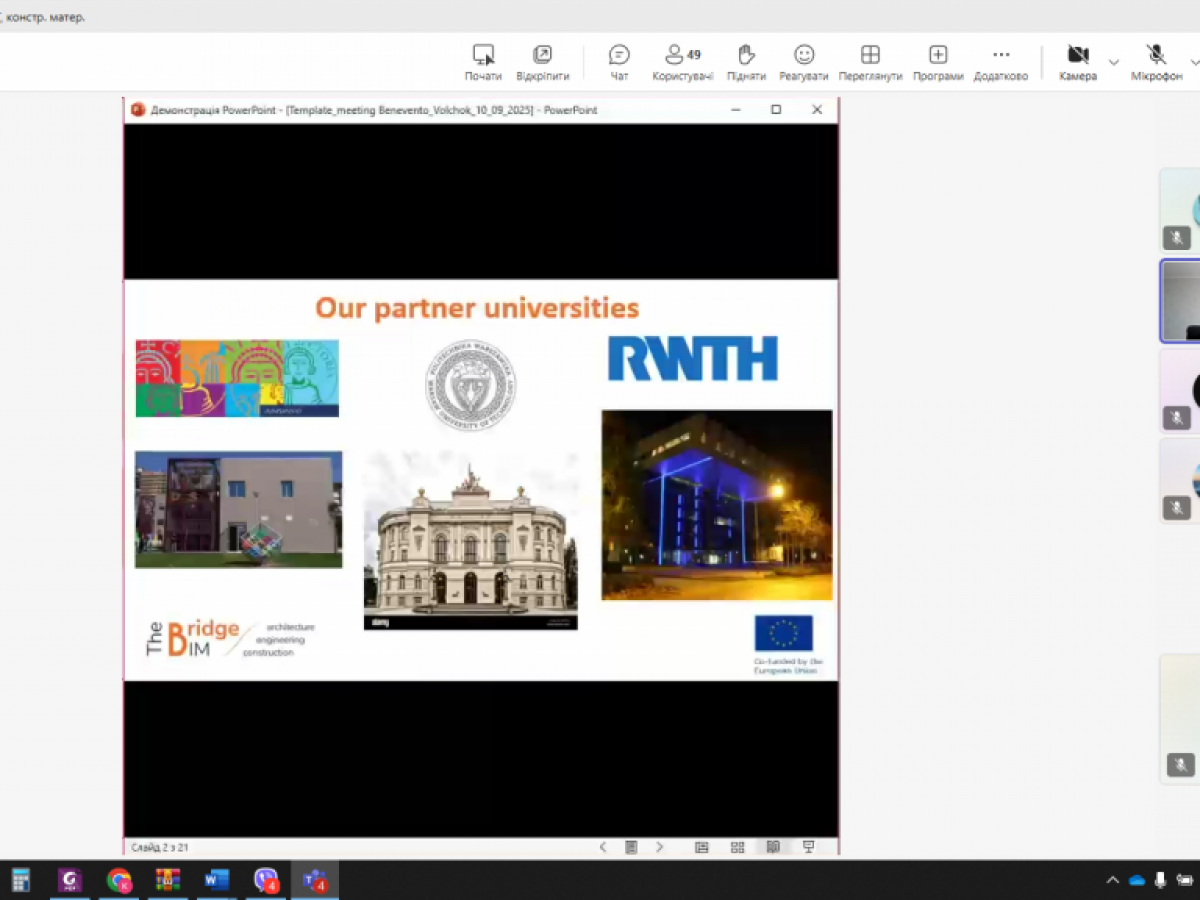The width and height of the screenshot is (1200, 900).
Task: Switch to Reading view in PowerPoint
Action: point(773,847)
